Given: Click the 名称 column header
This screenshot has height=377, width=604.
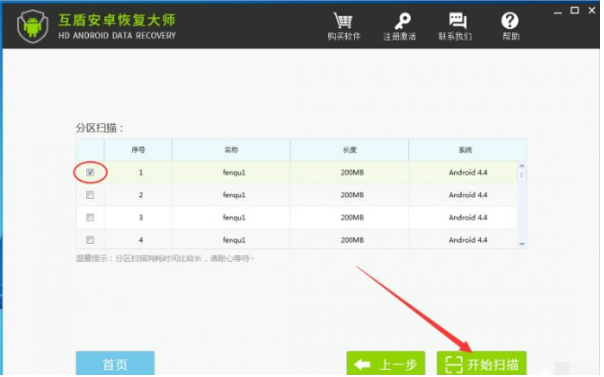Looking at the screenshot, I should (x=231, y=150).
